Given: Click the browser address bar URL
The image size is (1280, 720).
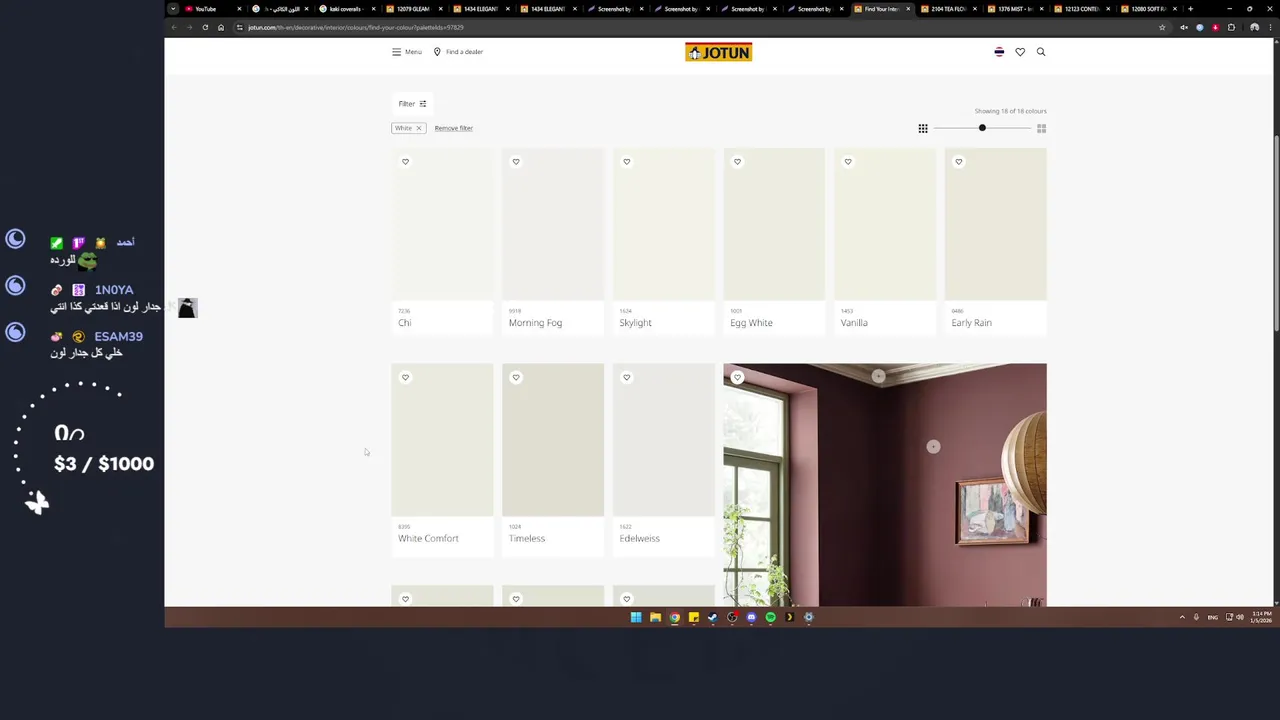Looking at the screenshot, I should tap(356, 27).
